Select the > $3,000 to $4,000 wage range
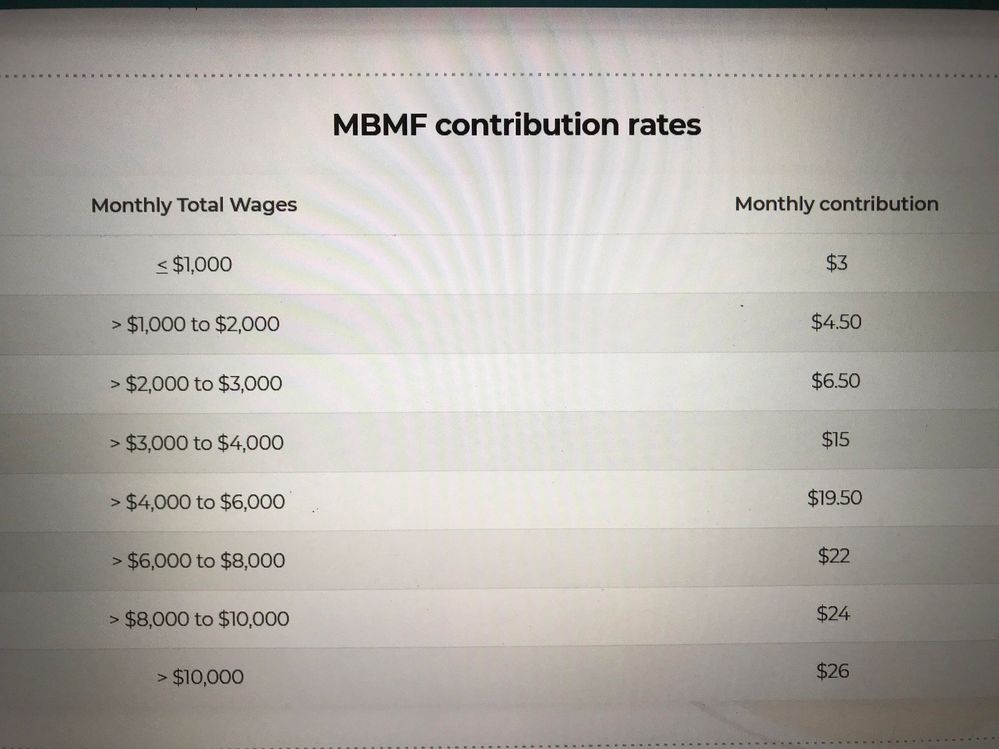The width and height of the screenshot is (999, 749). 196,443
